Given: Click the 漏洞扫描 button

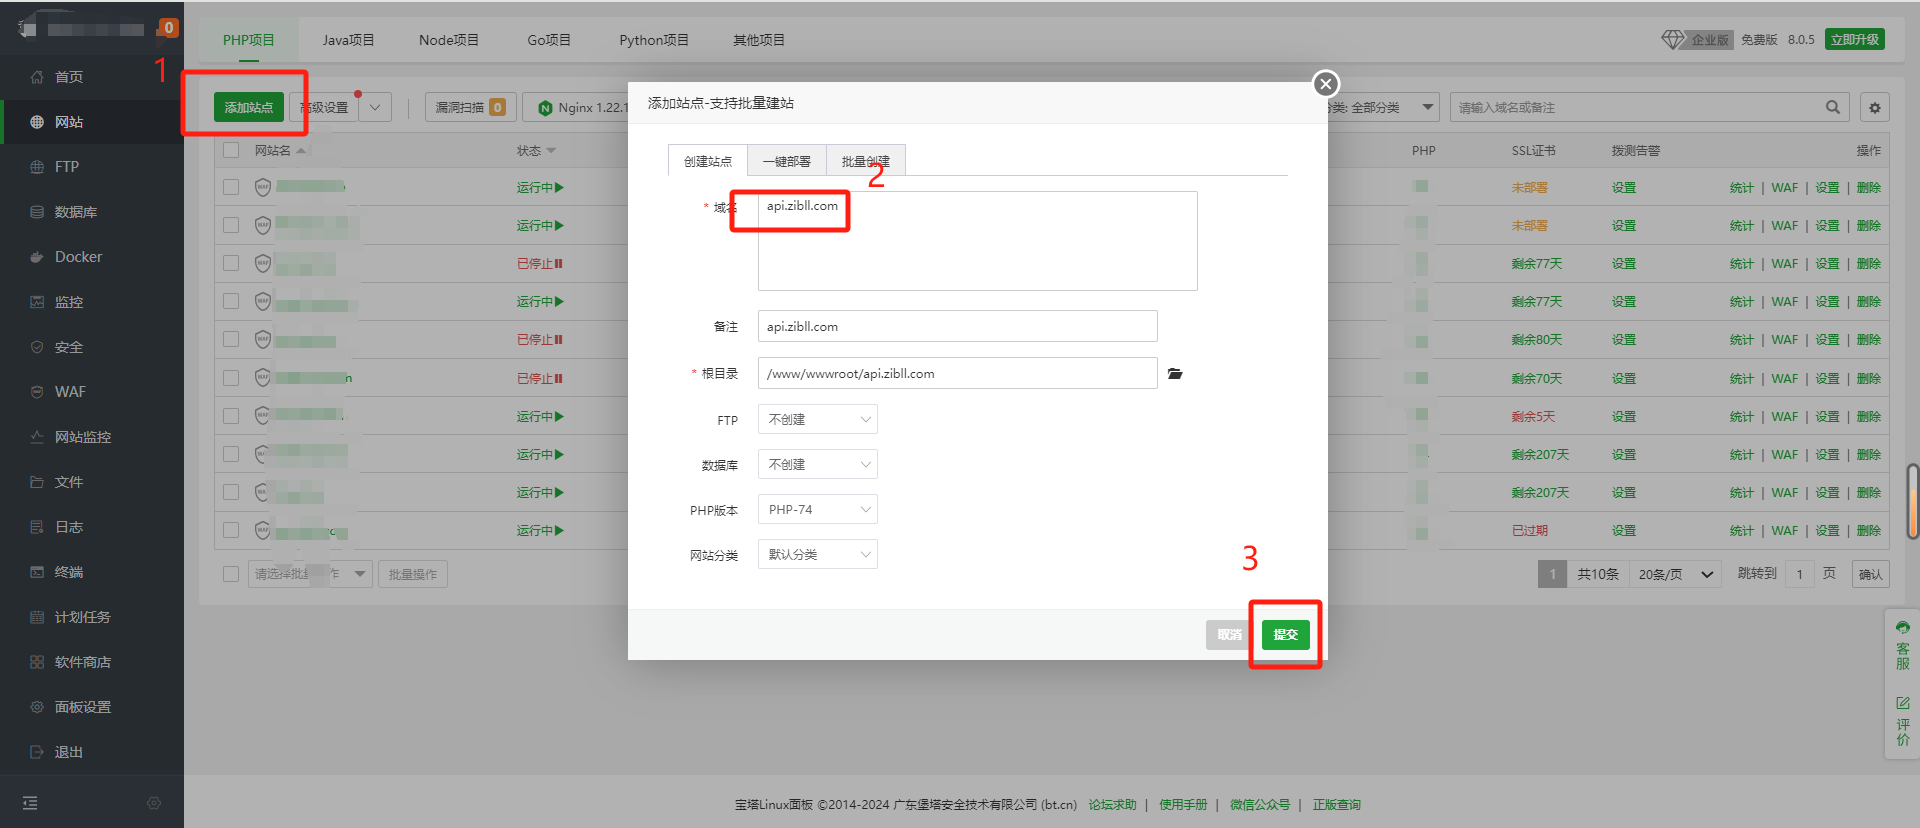Looking at the screenshot, I should (x=470, y=107).
